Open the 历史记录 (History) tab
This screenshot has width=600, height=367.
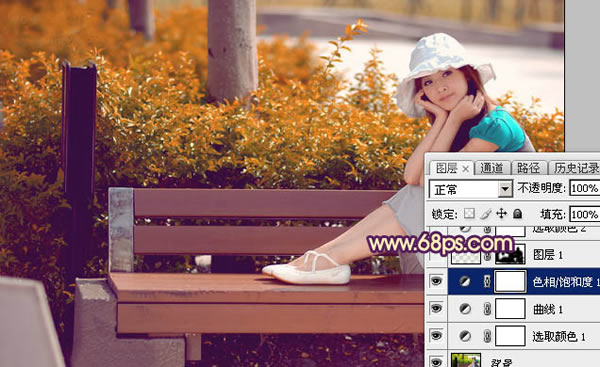576,168
